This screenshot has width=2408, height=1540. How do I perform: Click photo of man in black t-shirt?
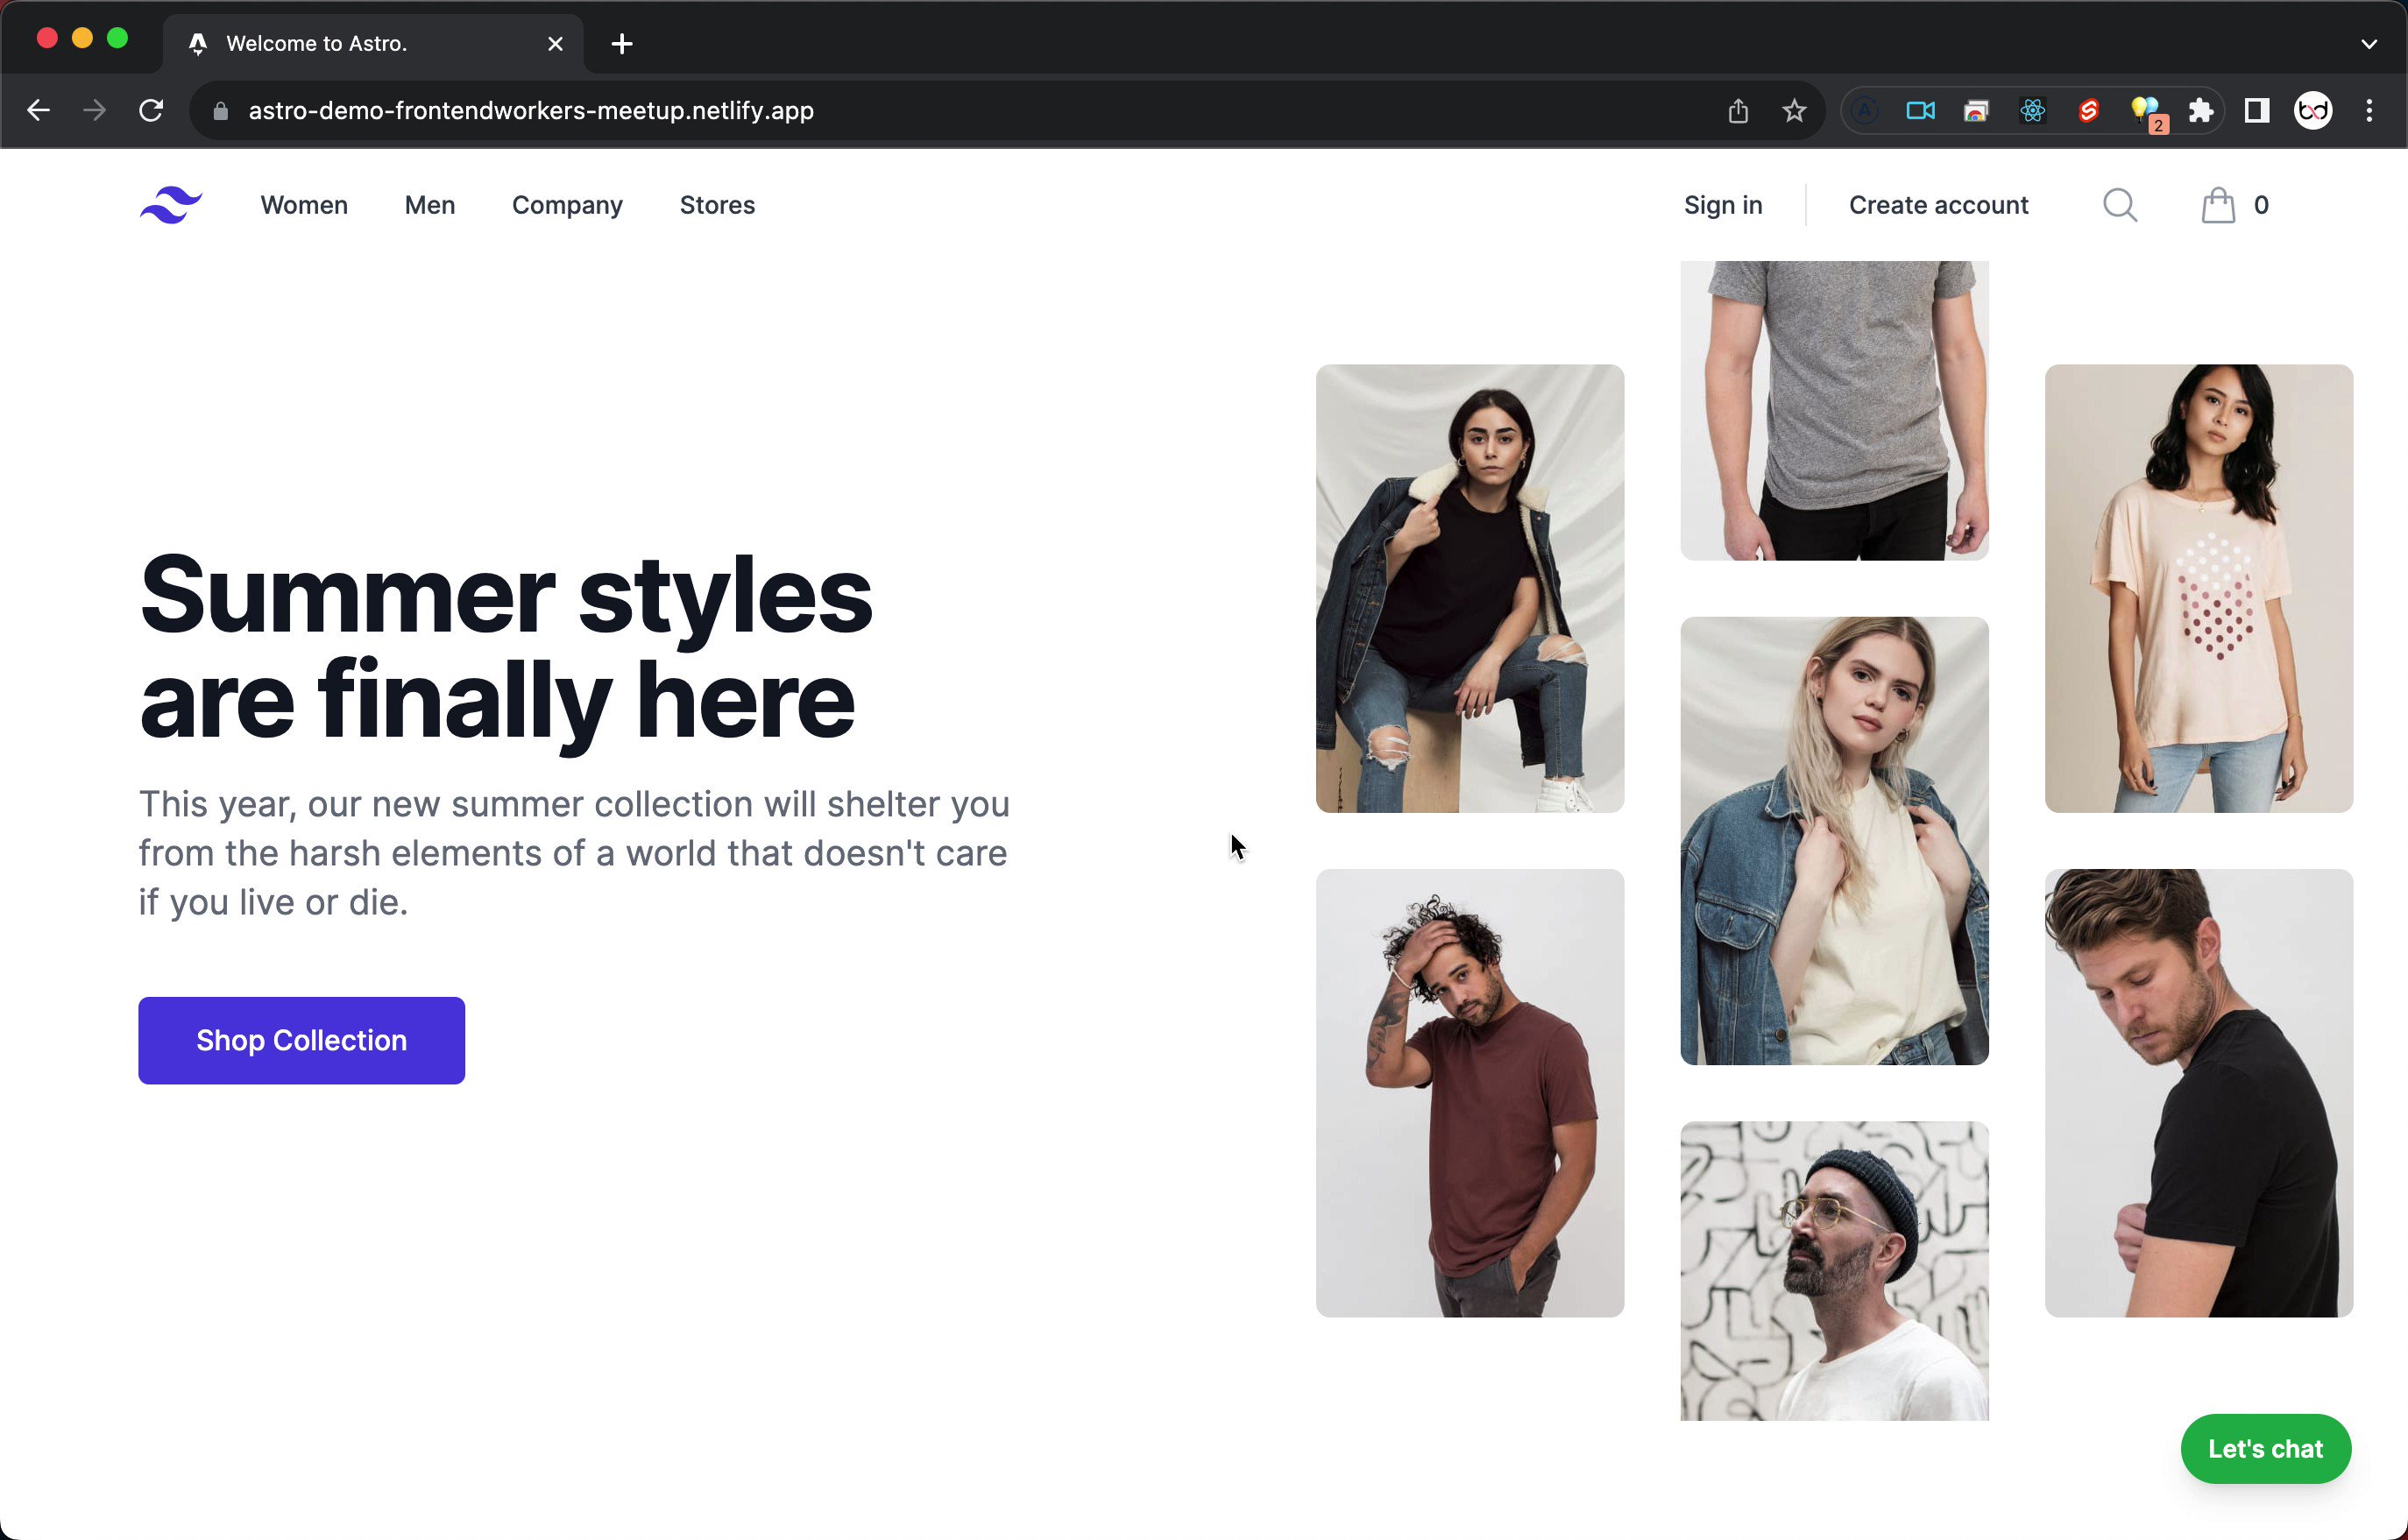2199,1092
